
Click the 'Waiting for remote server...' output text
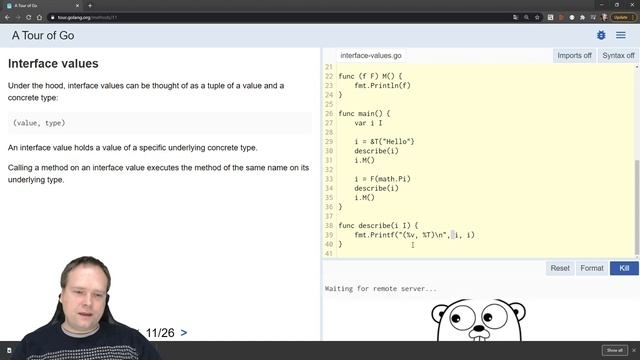pos(380,289)
